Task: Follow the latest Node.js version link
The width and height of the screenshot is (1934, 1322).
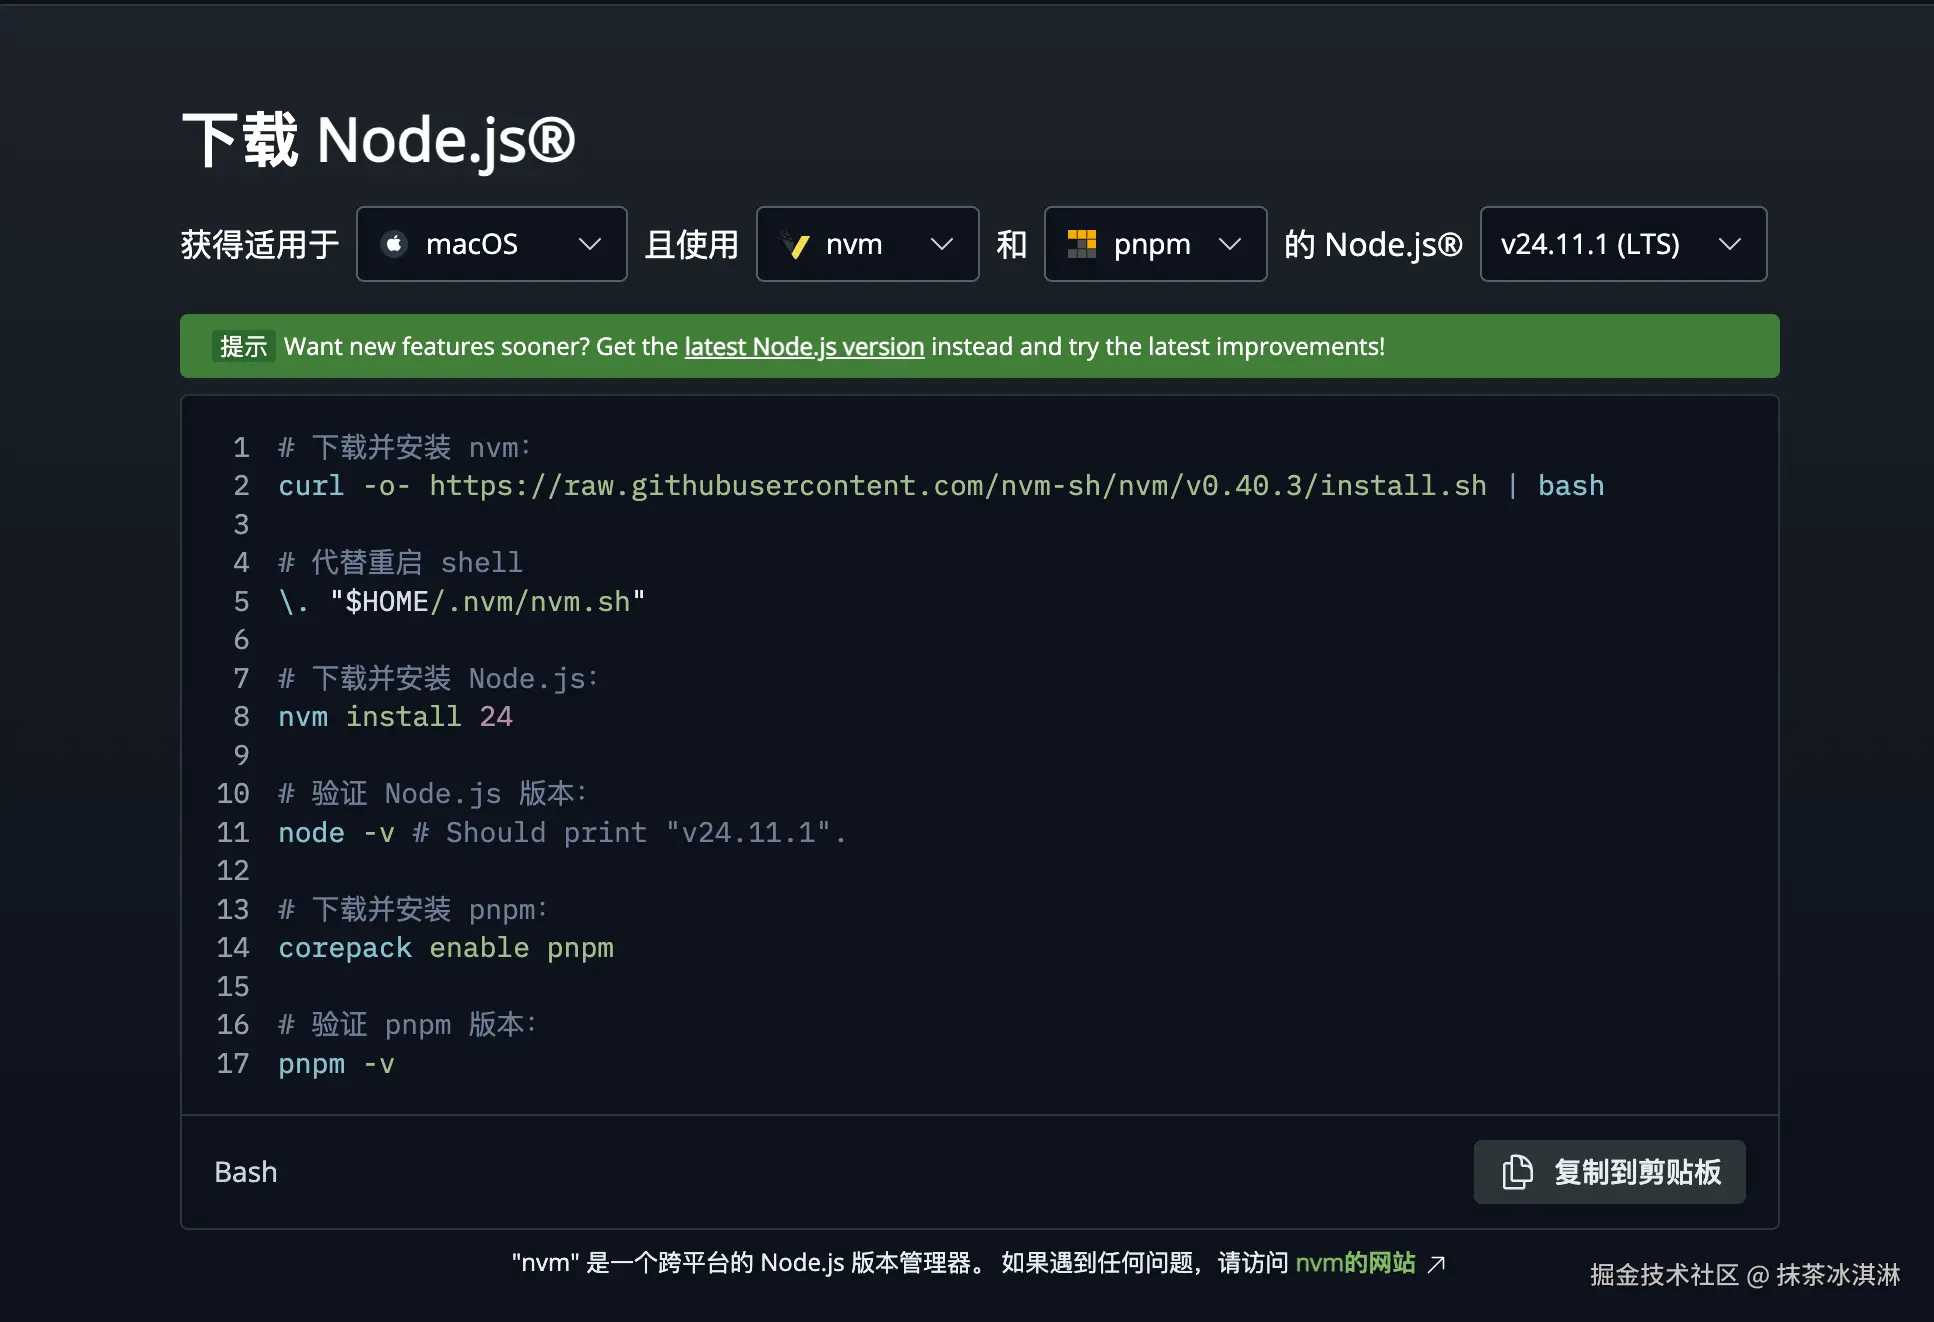Action: click(804, 347)
